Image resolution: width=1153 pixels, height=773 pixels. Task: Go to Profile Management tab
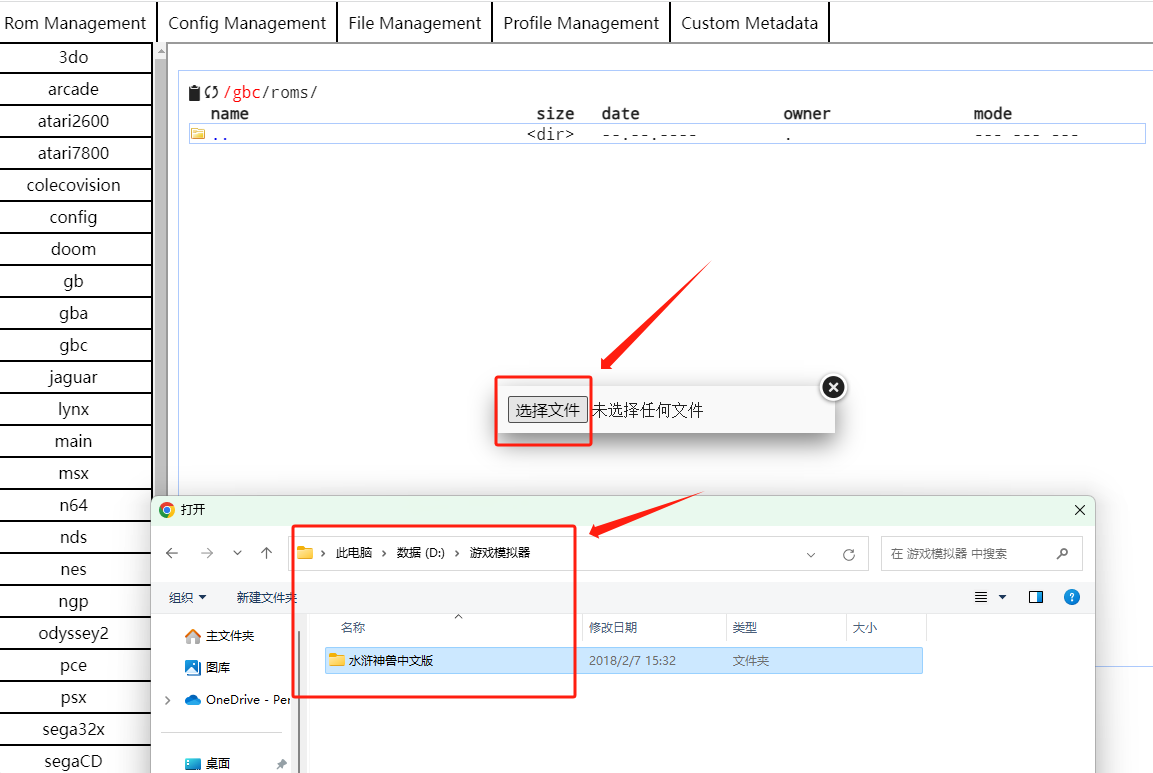[x=581, y=23]
